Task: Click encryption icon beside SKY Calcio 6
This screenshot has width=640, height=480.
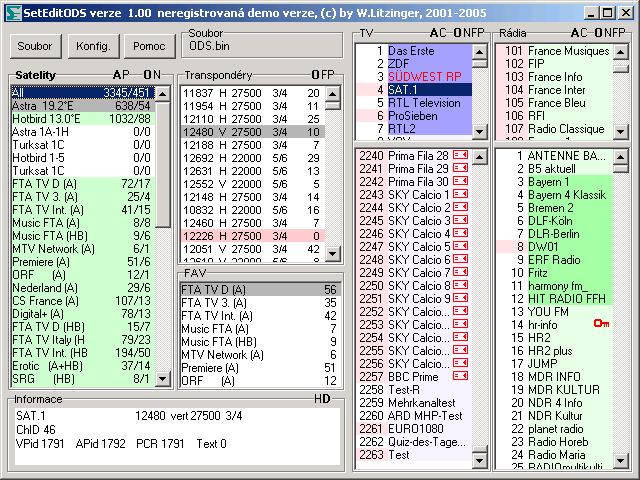Action: [x=460, y=259]
